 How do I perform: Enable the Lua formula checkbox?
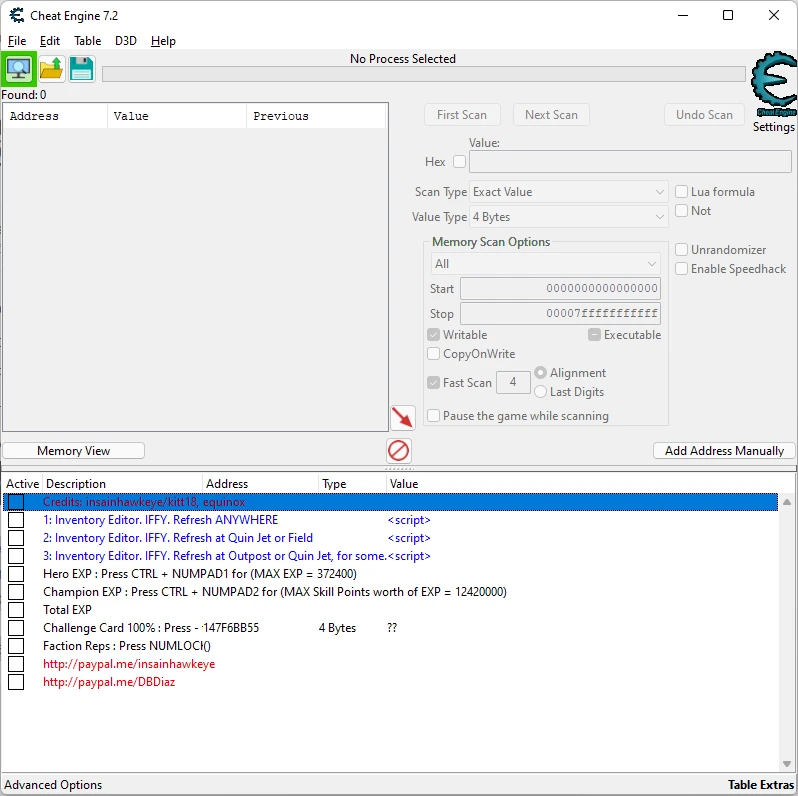tap(681, 192)
